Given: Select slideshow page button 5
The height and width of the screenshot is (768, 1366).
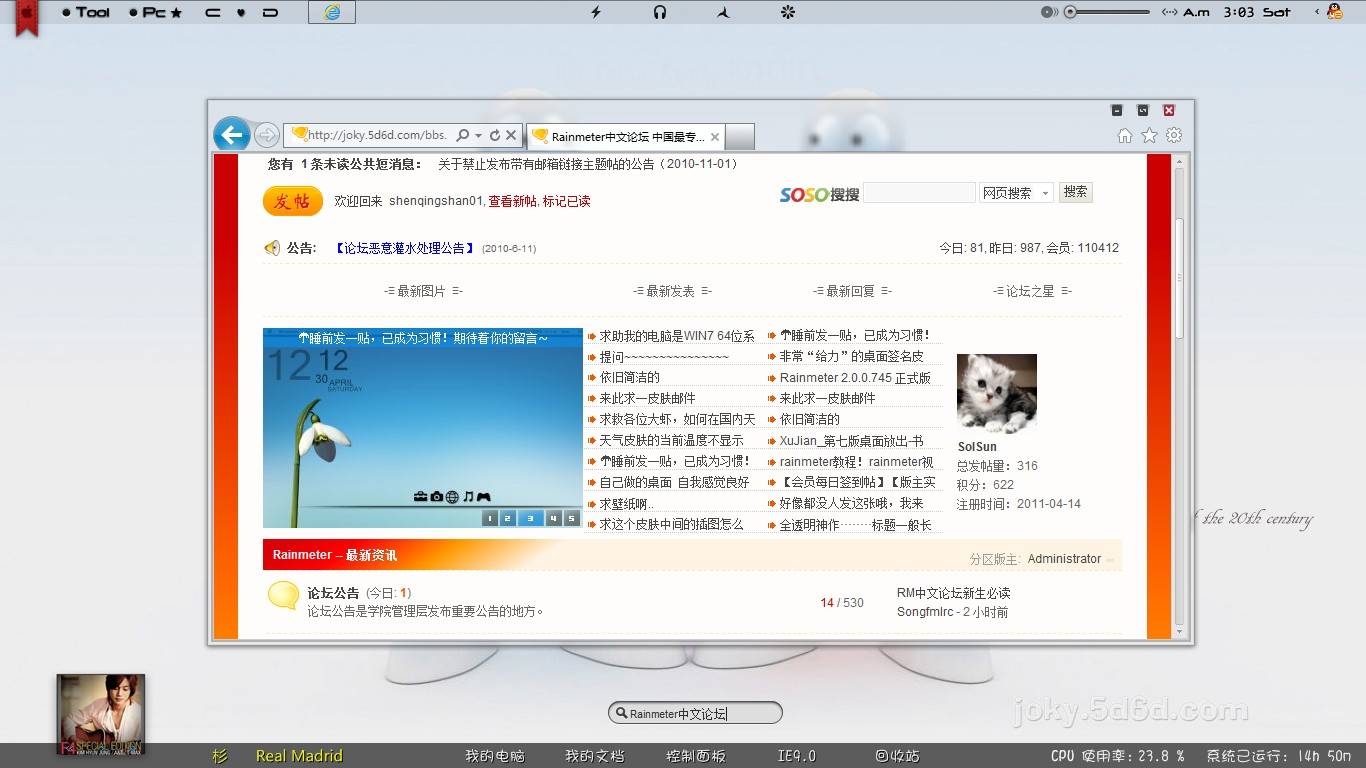Looking at the screenshot, I should coord(571,518).
